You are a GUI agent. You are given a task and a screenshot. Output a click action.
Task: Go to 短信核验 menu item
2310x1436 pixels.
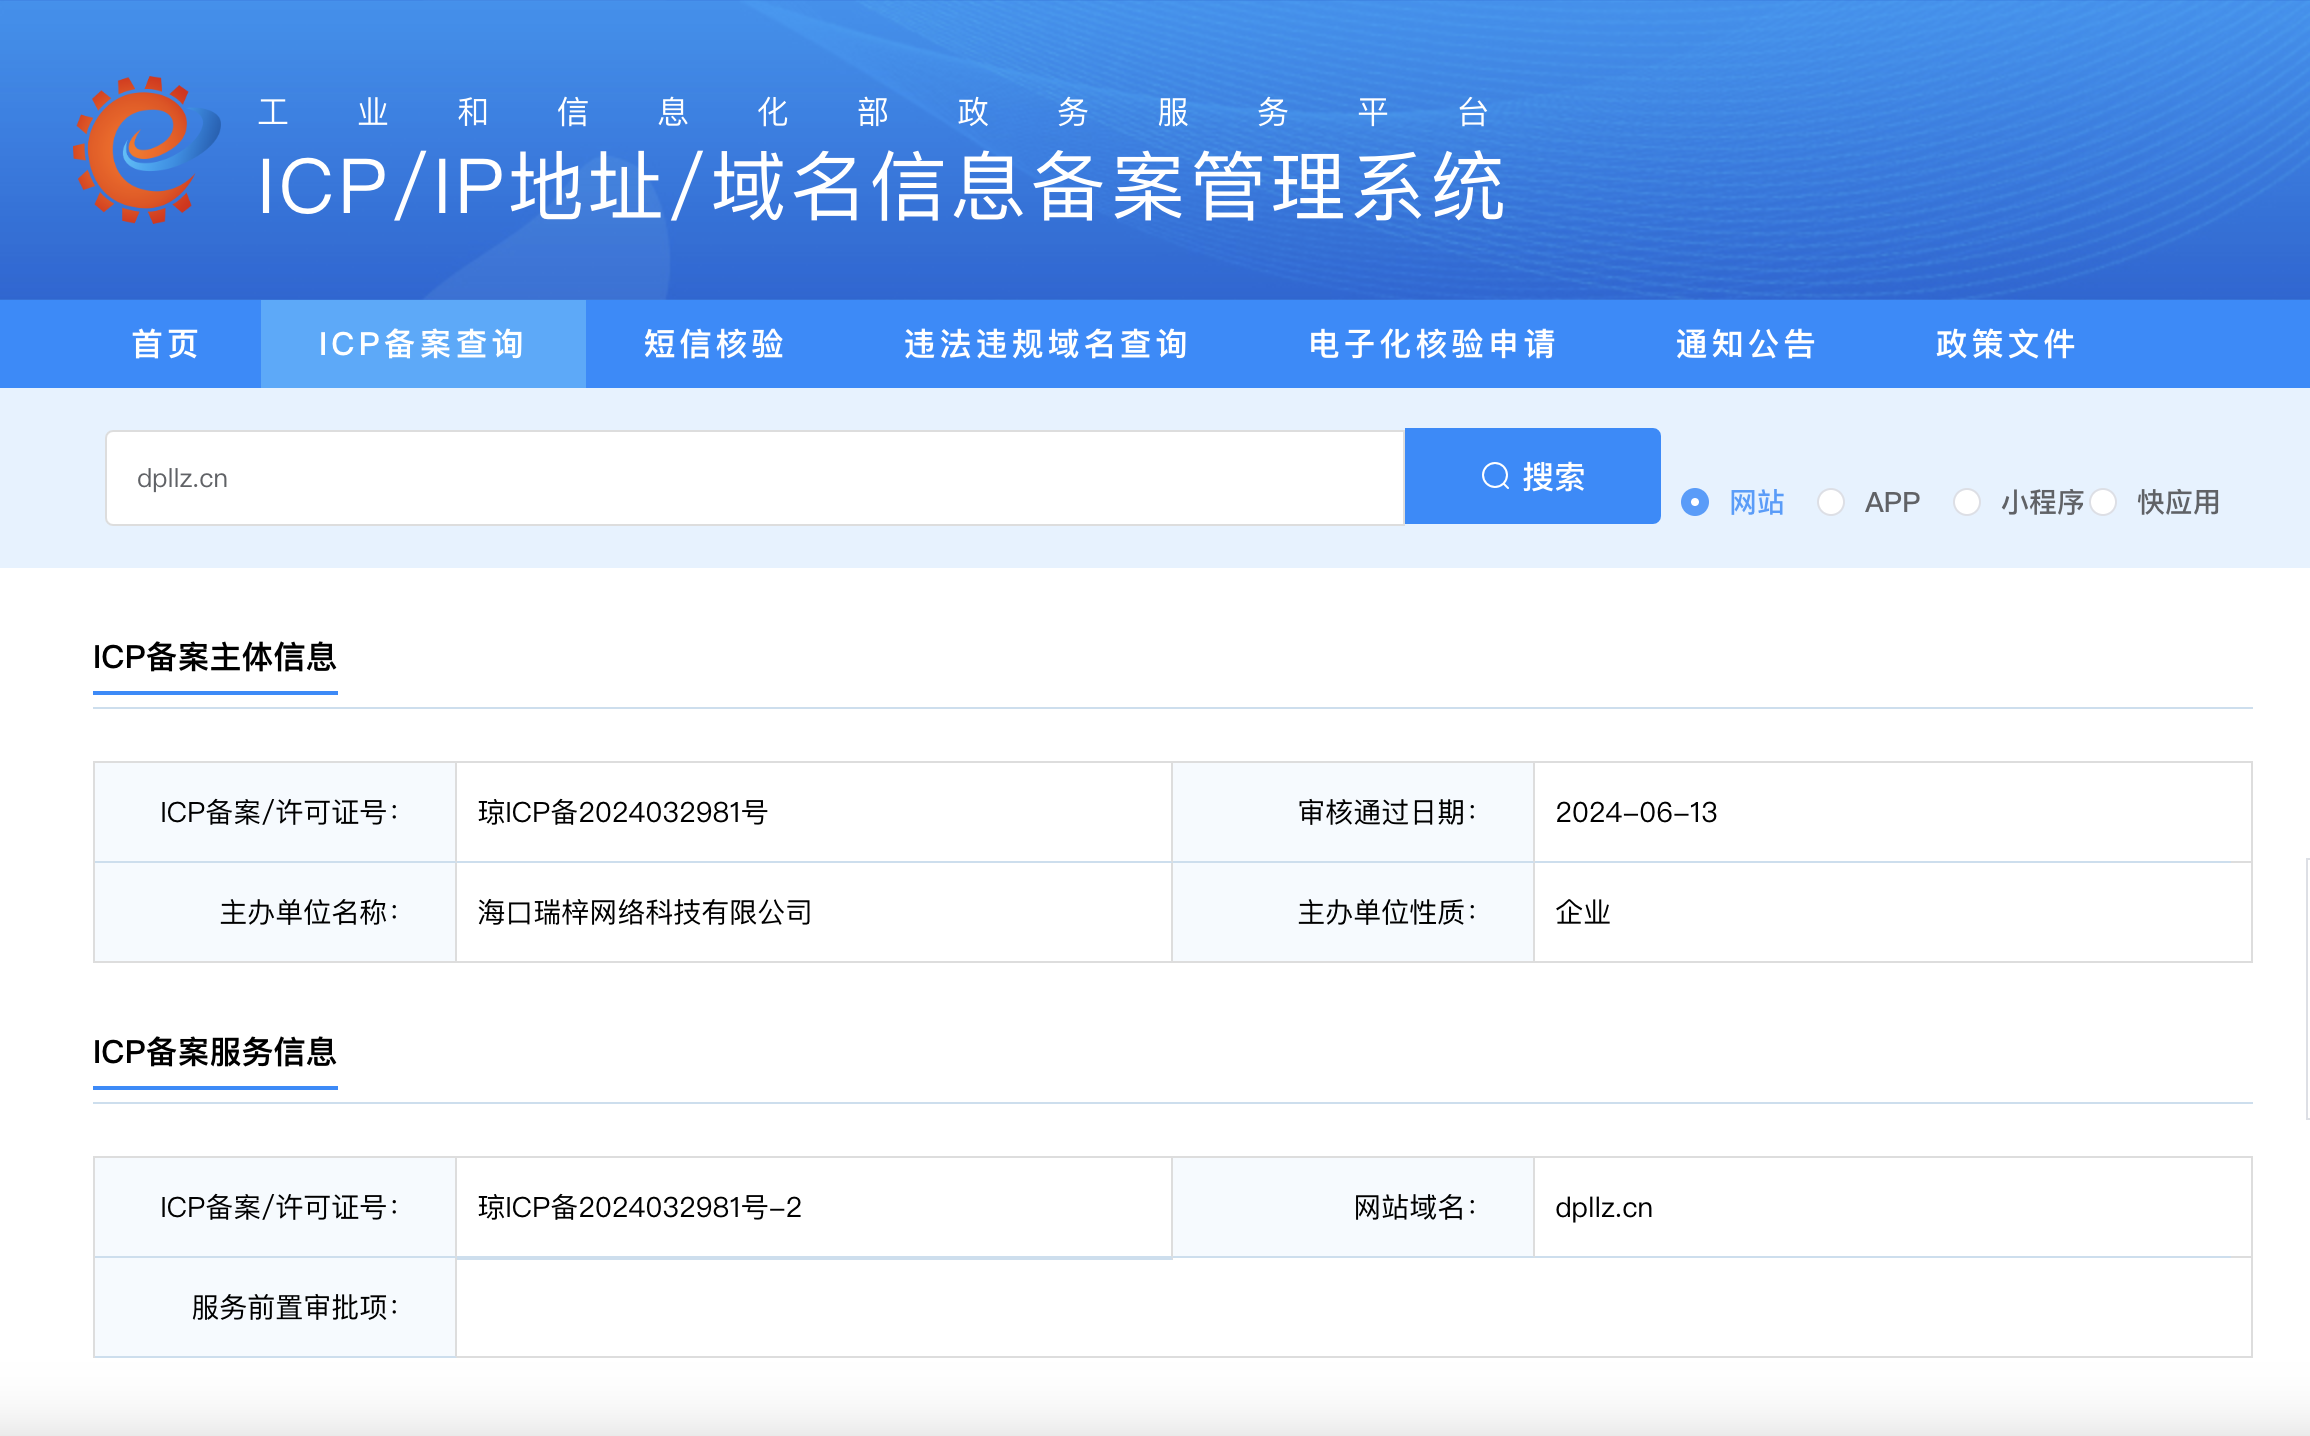(714, 344)
